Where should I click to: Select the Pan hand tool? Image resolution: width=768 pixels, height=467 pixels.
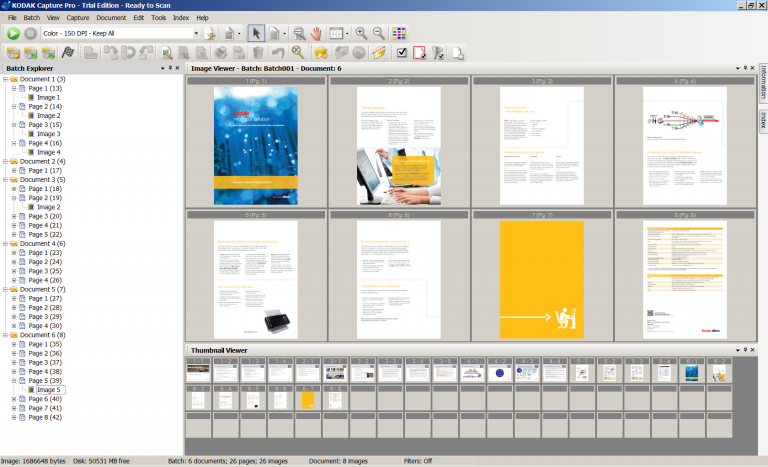coord(318,33)
